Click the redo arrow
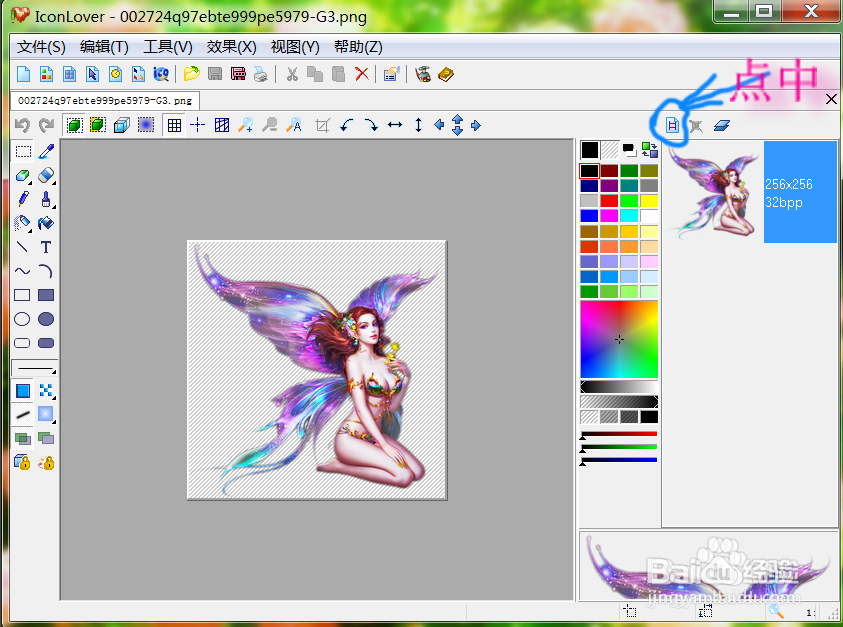843x627 pixels. 46,125
